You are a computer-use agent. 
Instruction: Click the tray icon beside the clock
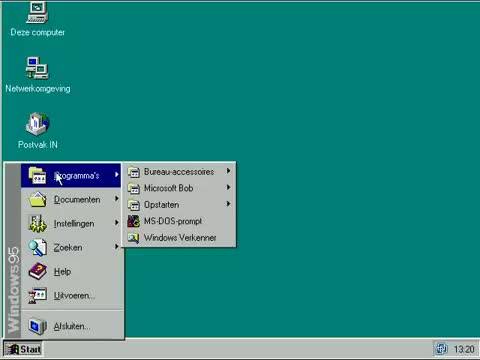click(x=441, y=349)
